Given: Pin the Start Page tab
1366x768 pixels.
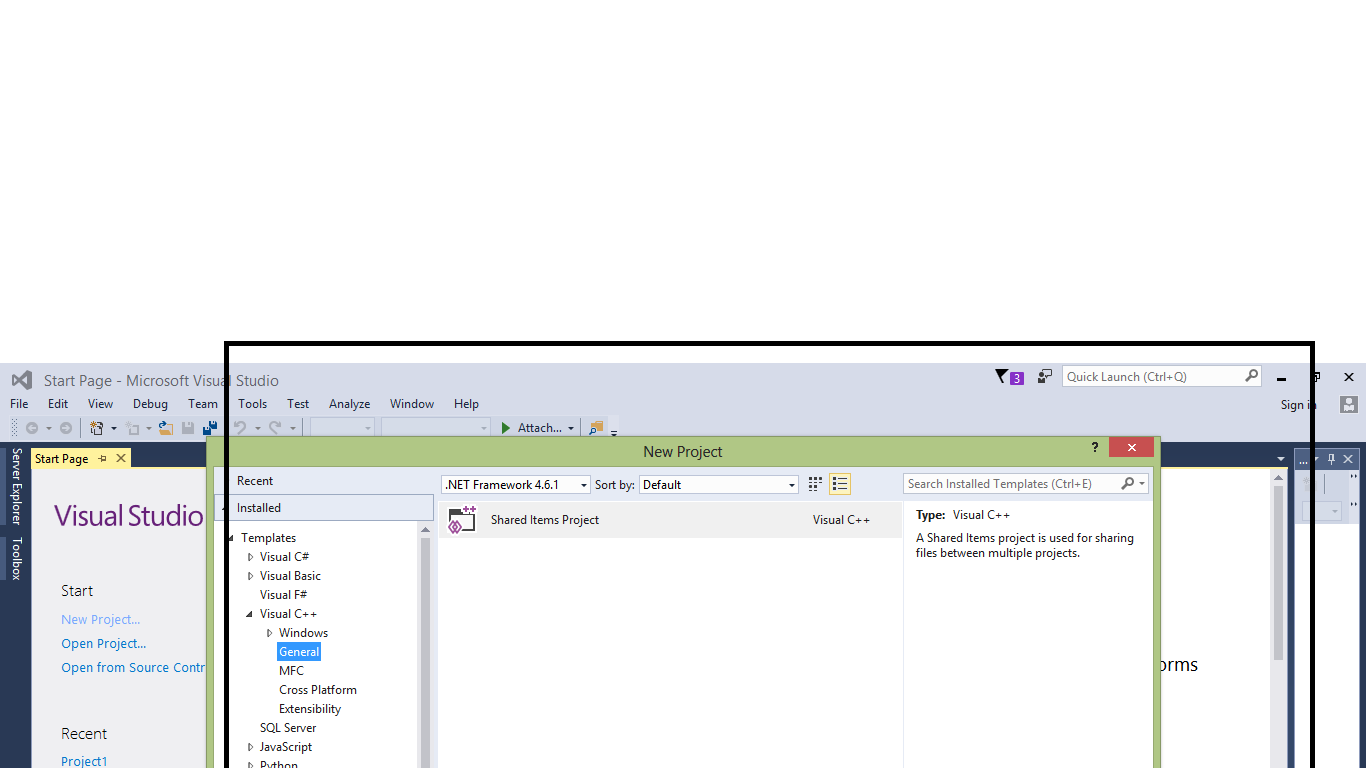Looking at the screenshot, I should 102,458.
